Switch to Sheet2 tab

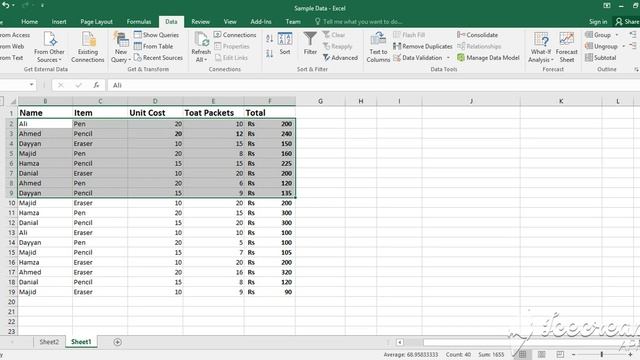[x=49, y=342]
